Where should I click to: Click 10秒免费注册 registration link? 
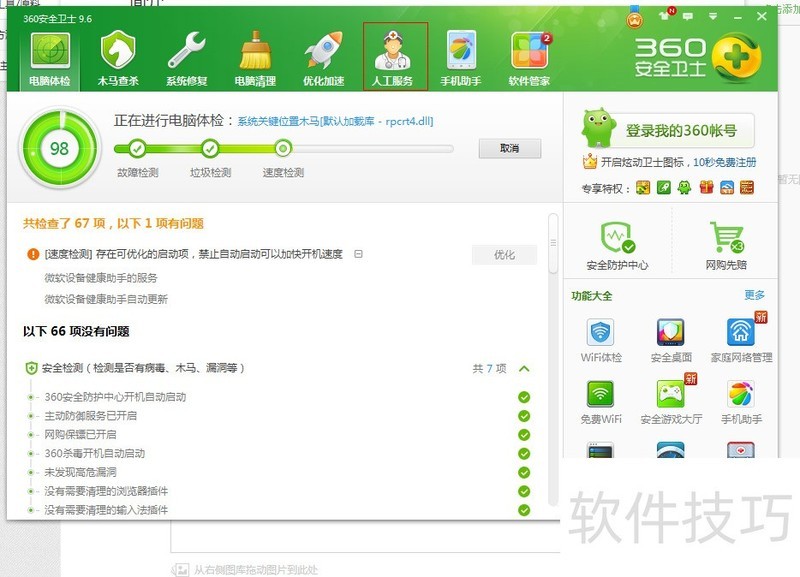(724, 162)
